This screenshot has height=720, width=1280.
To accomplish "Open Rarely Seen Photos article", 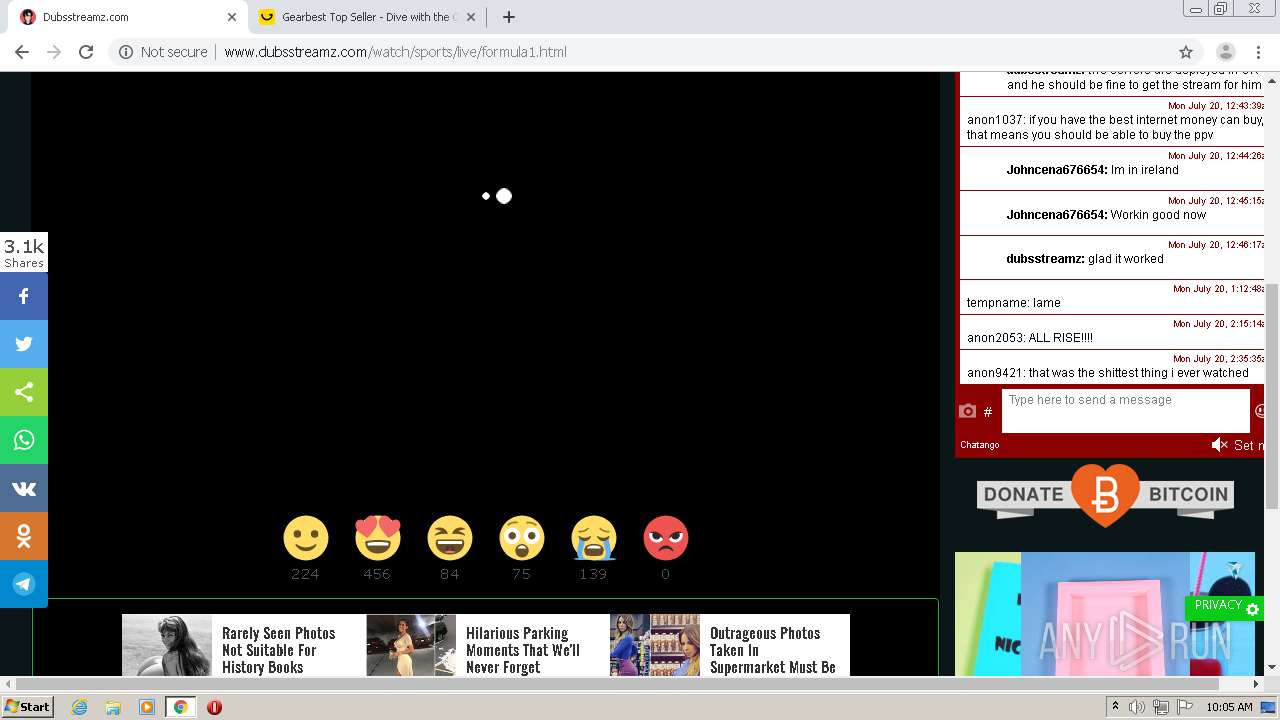I will [x=279, y=650].
